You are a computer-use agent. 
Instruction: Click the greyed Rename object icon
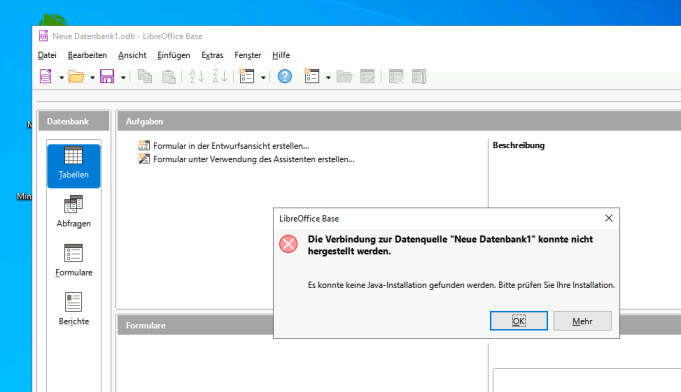[x=419, y=76]
